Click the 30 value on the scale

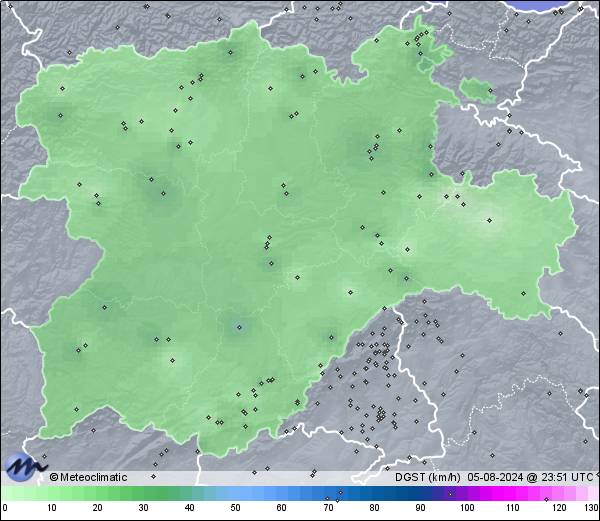[143, 508]
